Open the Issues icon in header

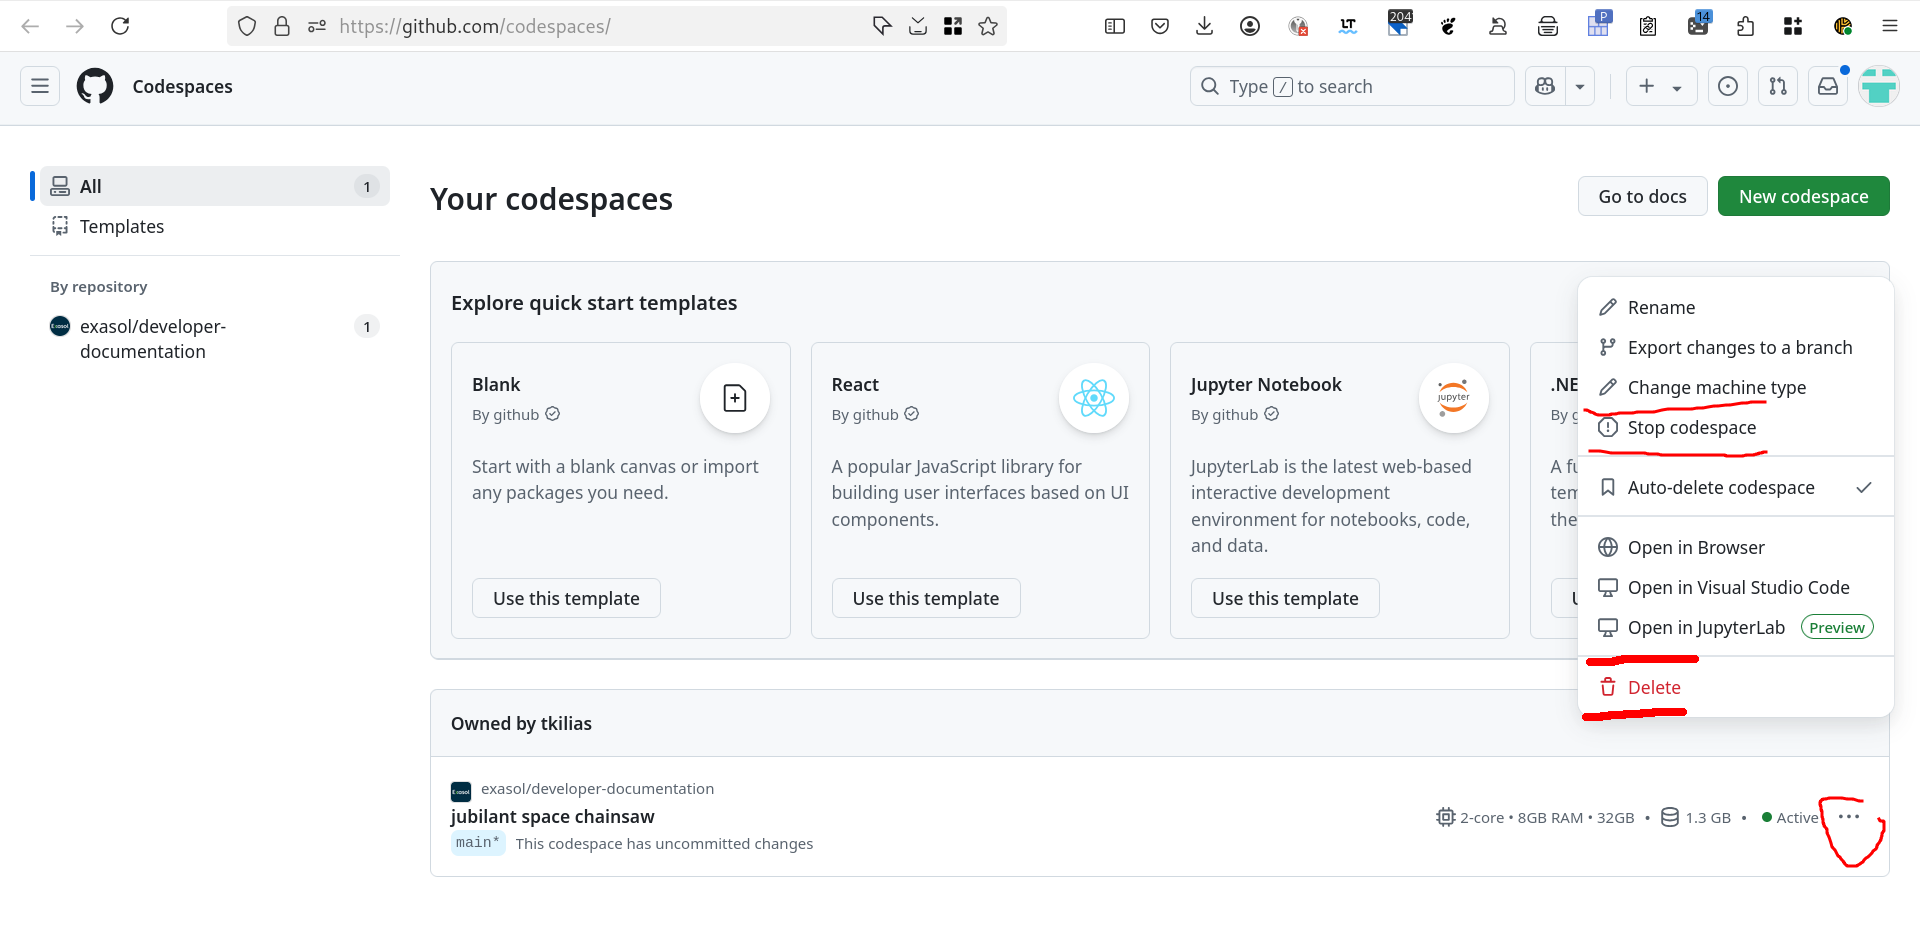[1727, 86]
